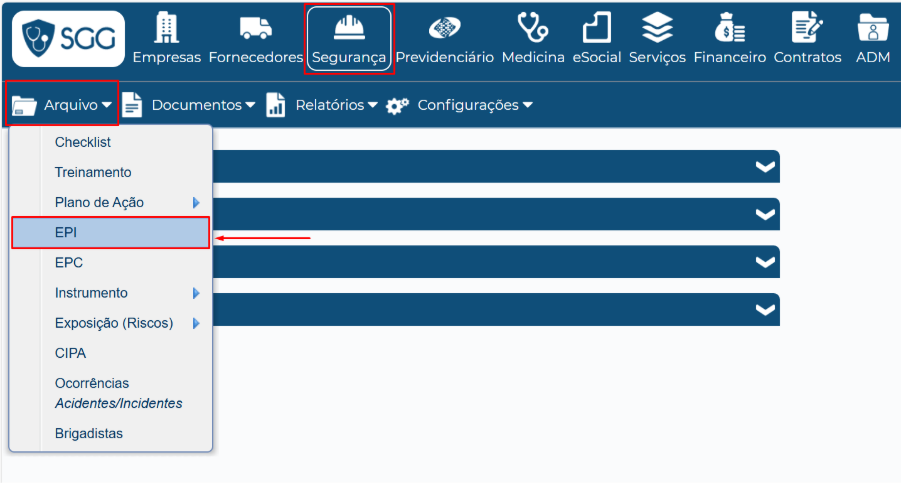Screen dimensions: 901x483
Task: Open the Serviços layers icon
Action: point(657,28)
